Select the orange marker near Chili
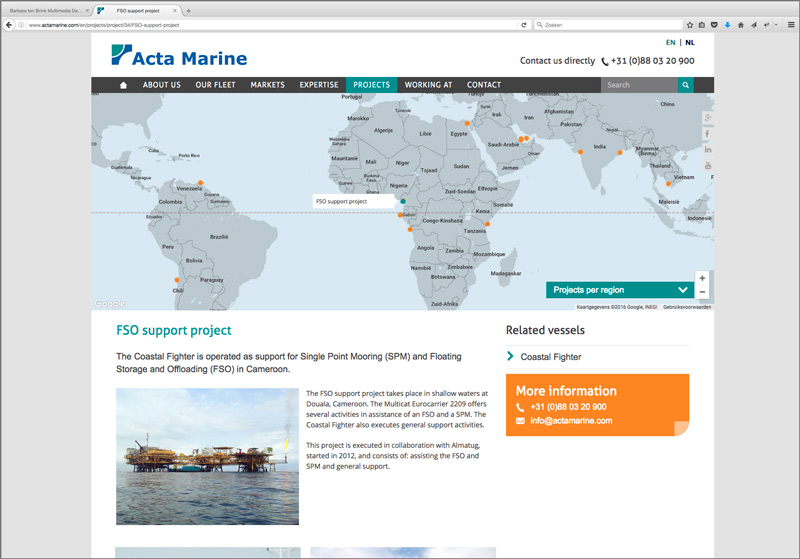The image size is (800, 559). (x=177, y=280)
